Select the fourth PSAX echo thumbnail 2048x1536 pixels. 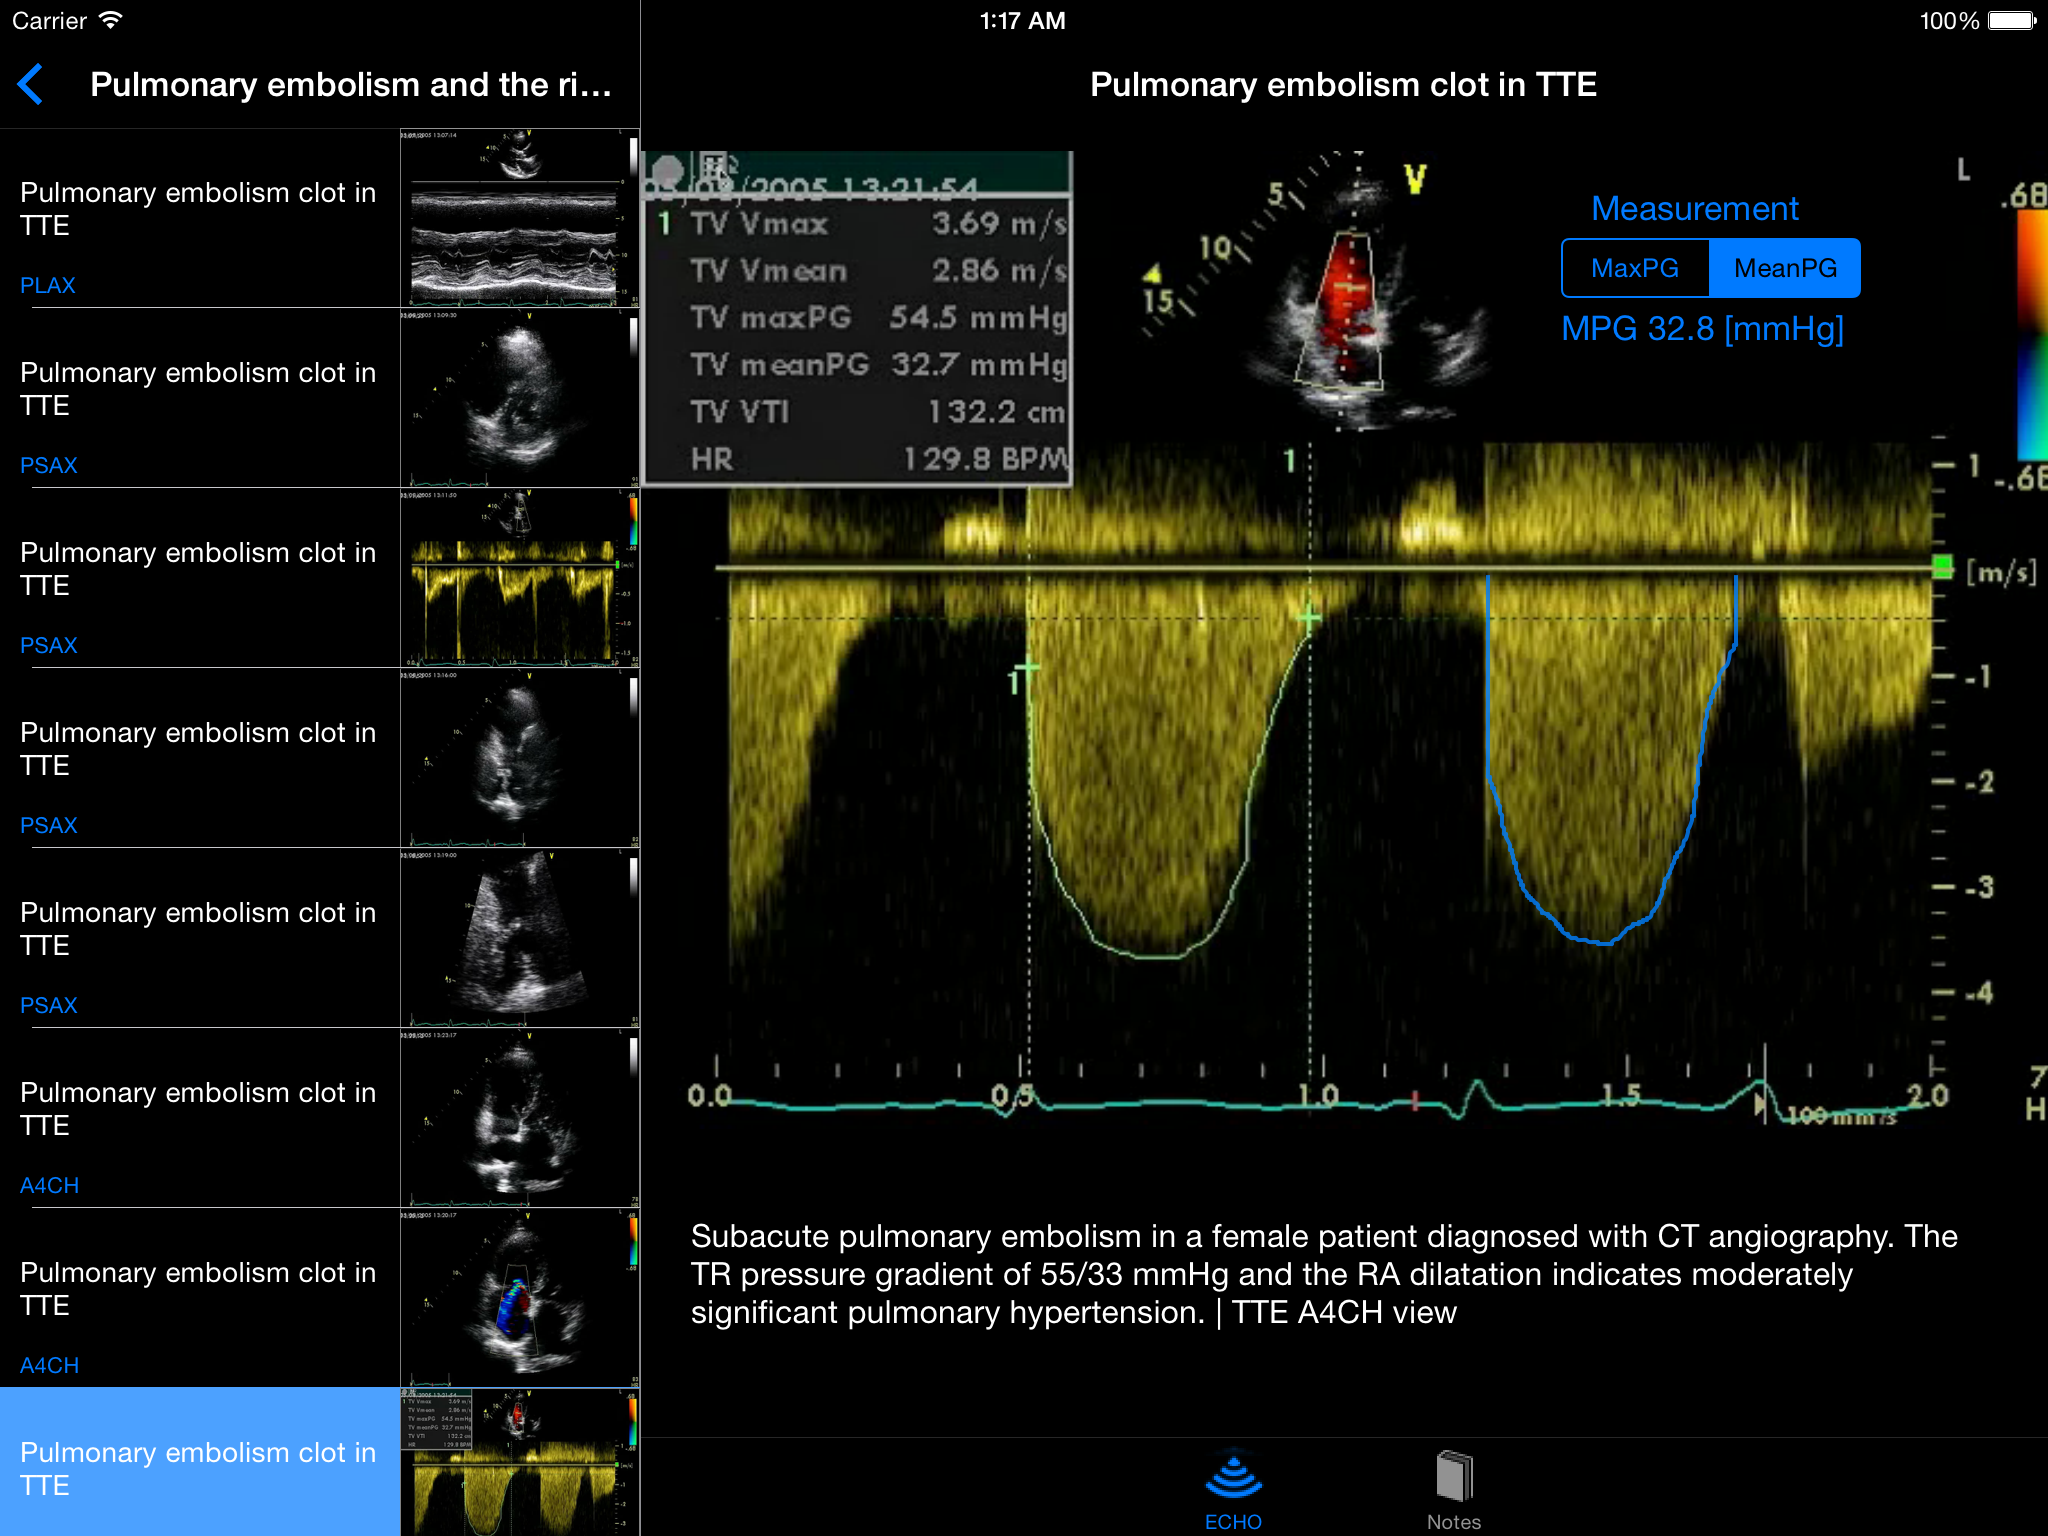[x=519, y=938]
